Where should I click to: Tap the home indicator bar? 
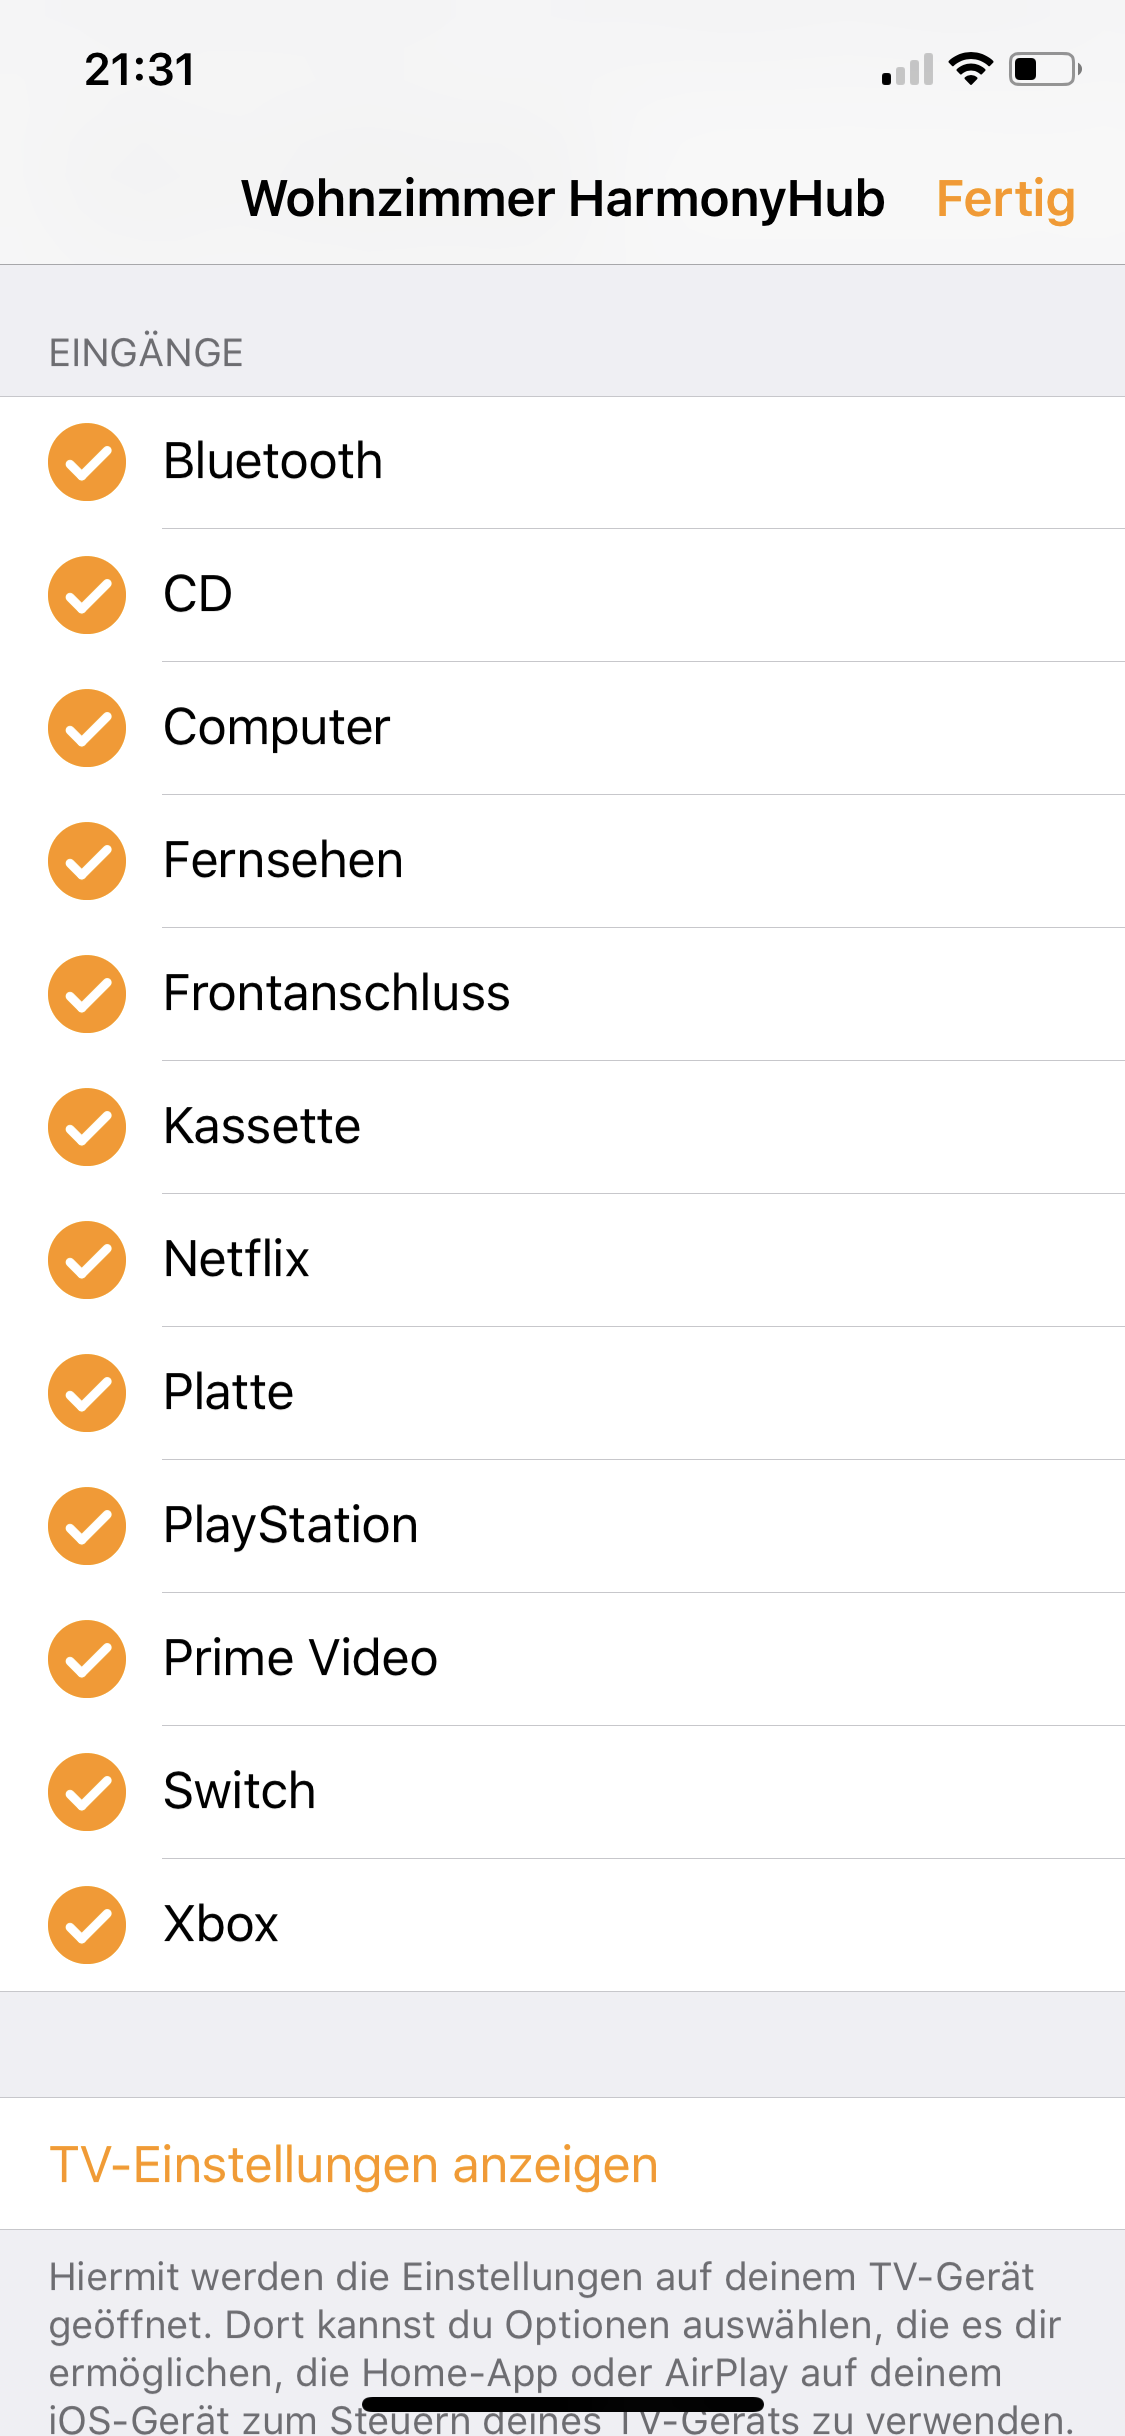(x=563, y=2403)
